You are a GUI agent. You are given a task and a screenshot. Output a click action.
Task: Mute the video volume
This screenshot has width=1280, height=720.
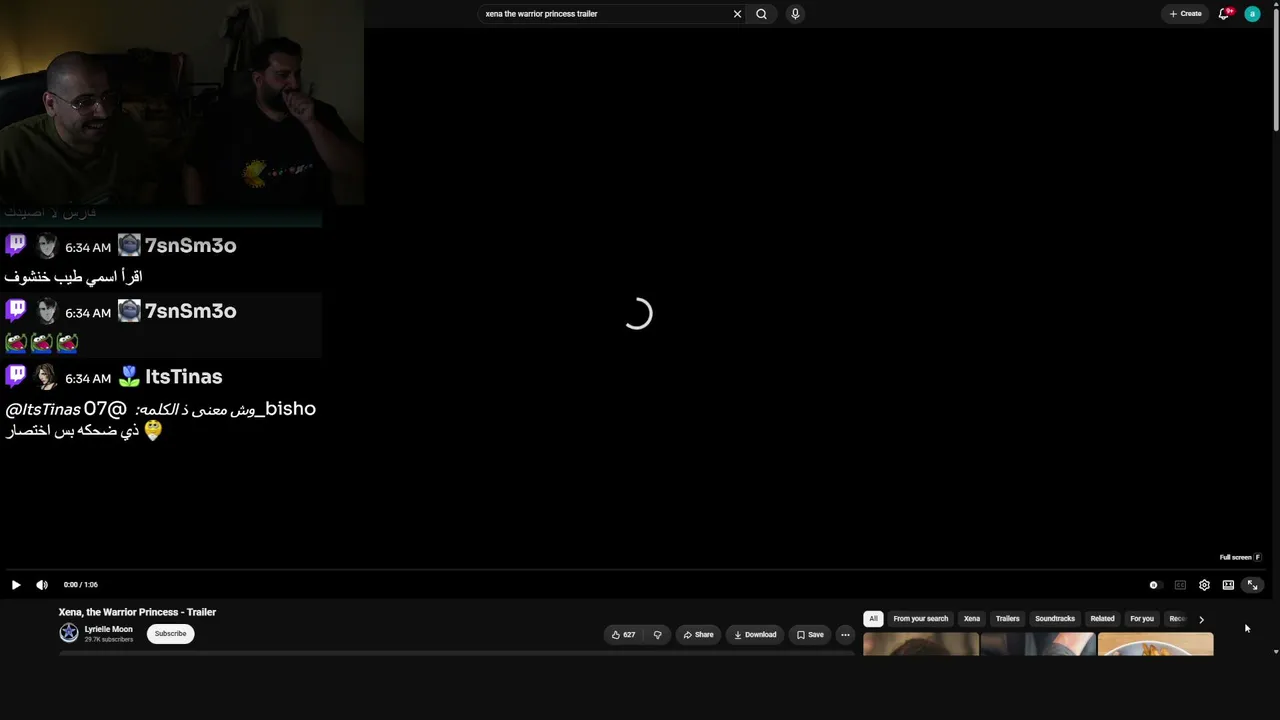click(x=42, y=585)
